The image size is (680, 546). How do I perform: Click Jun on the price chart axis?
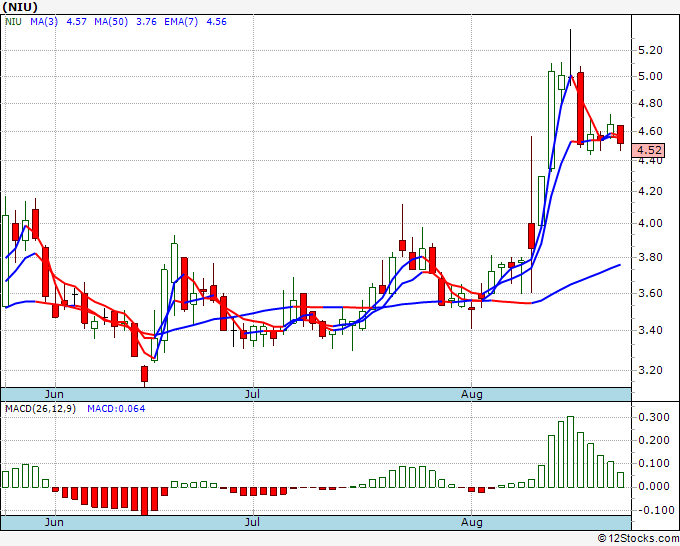[x=54, y=394]
